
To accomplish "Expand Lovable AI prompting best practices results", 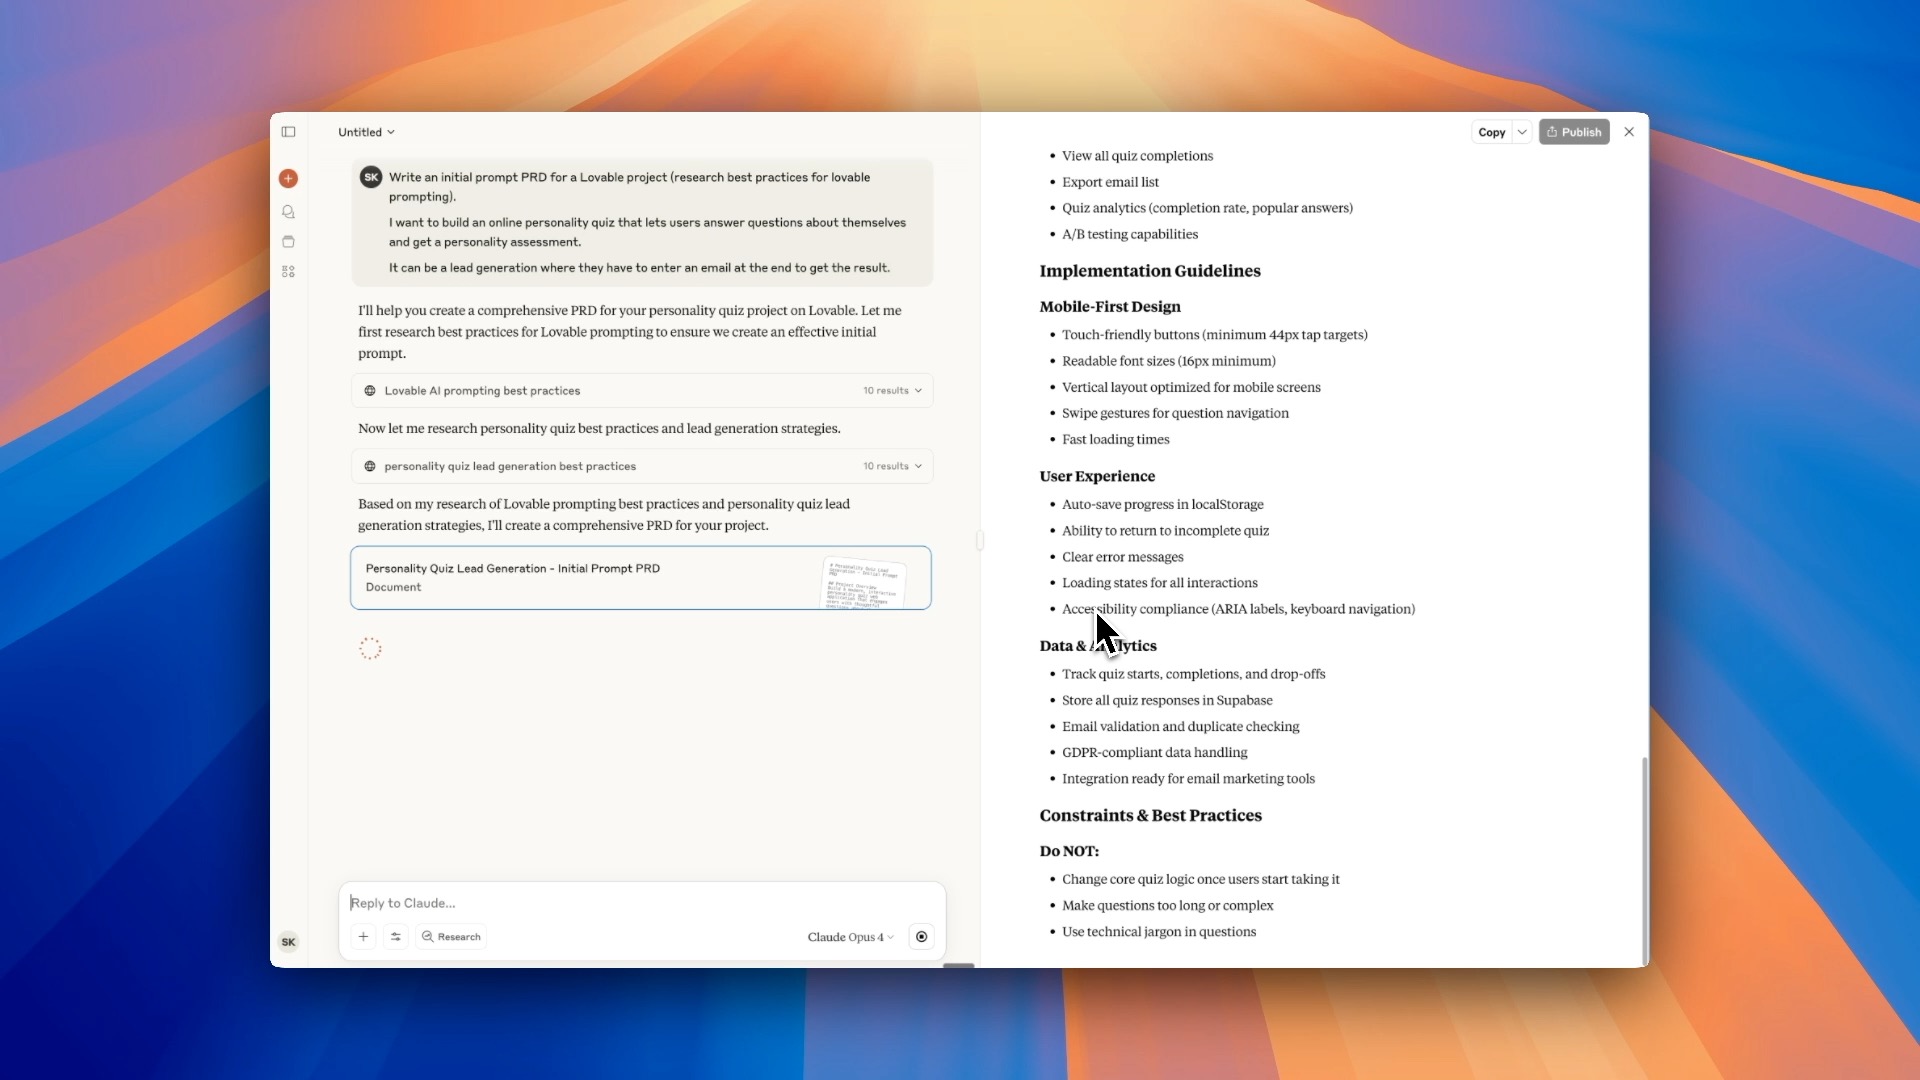I will (642, 391).
